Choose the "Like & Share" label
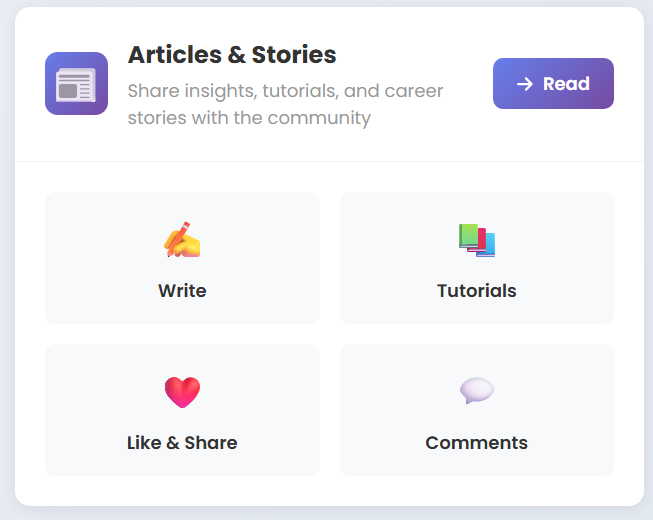653x520 pixels. tap(182, 443)
